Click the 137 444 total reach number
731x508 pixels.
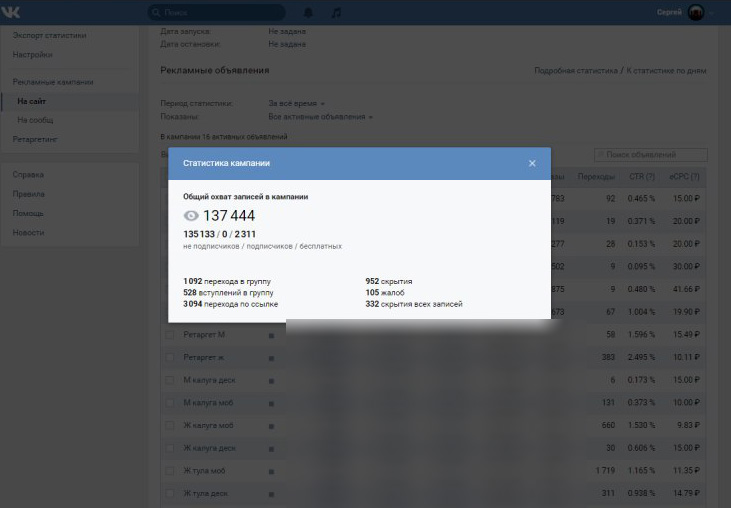pos(229,216)
